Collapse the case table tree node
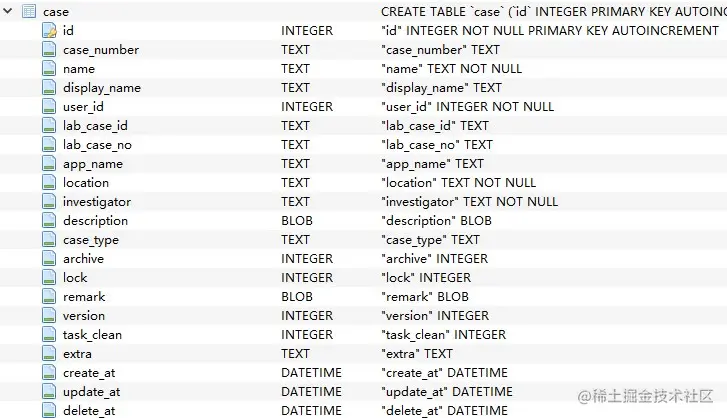 9,11
